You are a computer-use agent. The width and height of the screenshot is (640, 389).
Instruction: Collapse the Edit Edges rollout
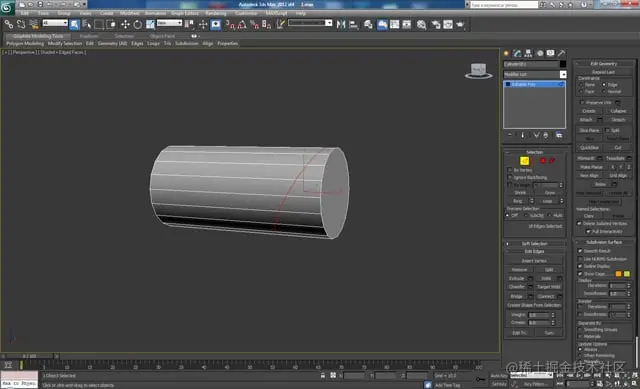[534, 251]
